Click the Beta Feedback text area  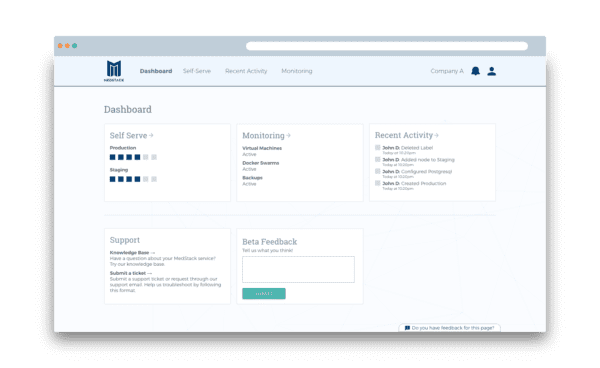tap(298, 269)
